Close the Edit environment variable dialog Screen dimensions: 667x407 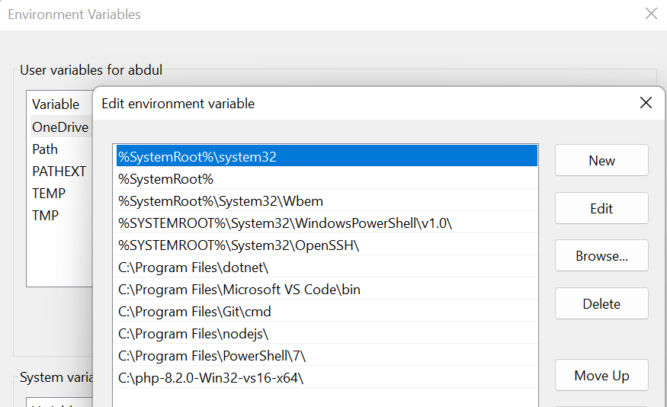[x=646, y=102]
